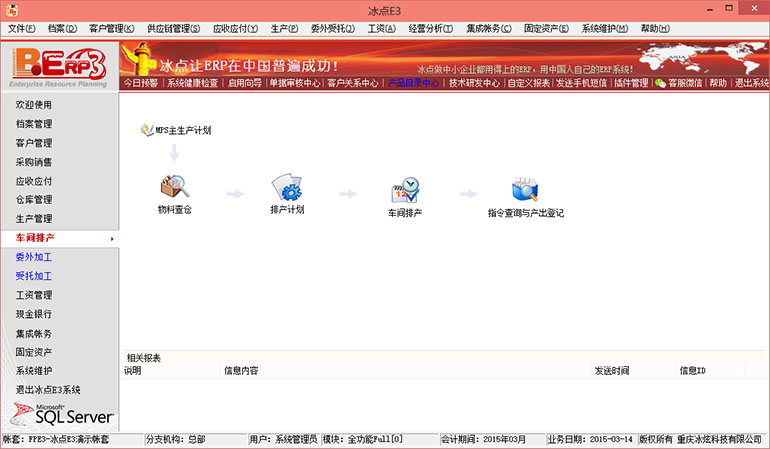Click status bar 用户: 系统管理员
Image resolution: width=770 pixels, height=449 pixels.
click(283, 439)
